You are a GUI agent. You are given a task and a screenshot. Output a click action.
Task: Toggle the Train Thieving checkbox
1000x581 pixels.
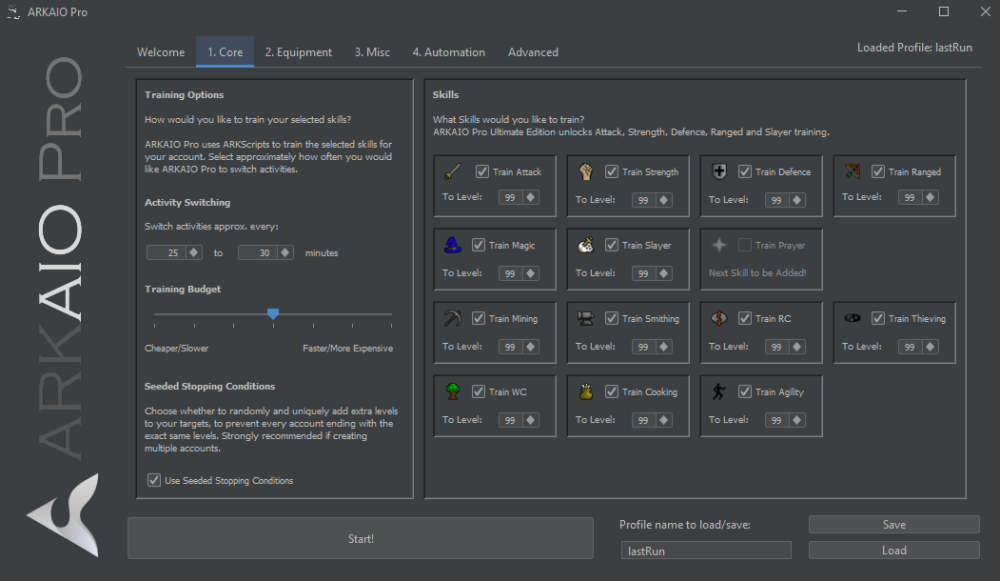(878, 319)
